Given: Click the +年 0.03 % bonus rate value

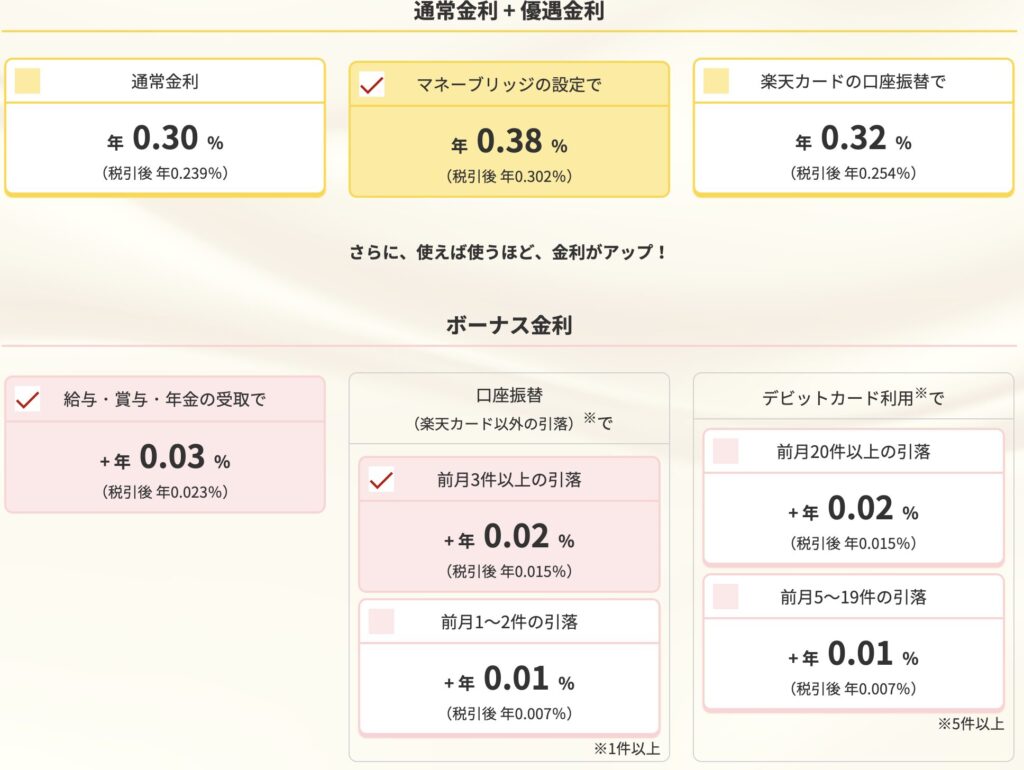Looking at the screenshot, I should (x=165, y=458).
